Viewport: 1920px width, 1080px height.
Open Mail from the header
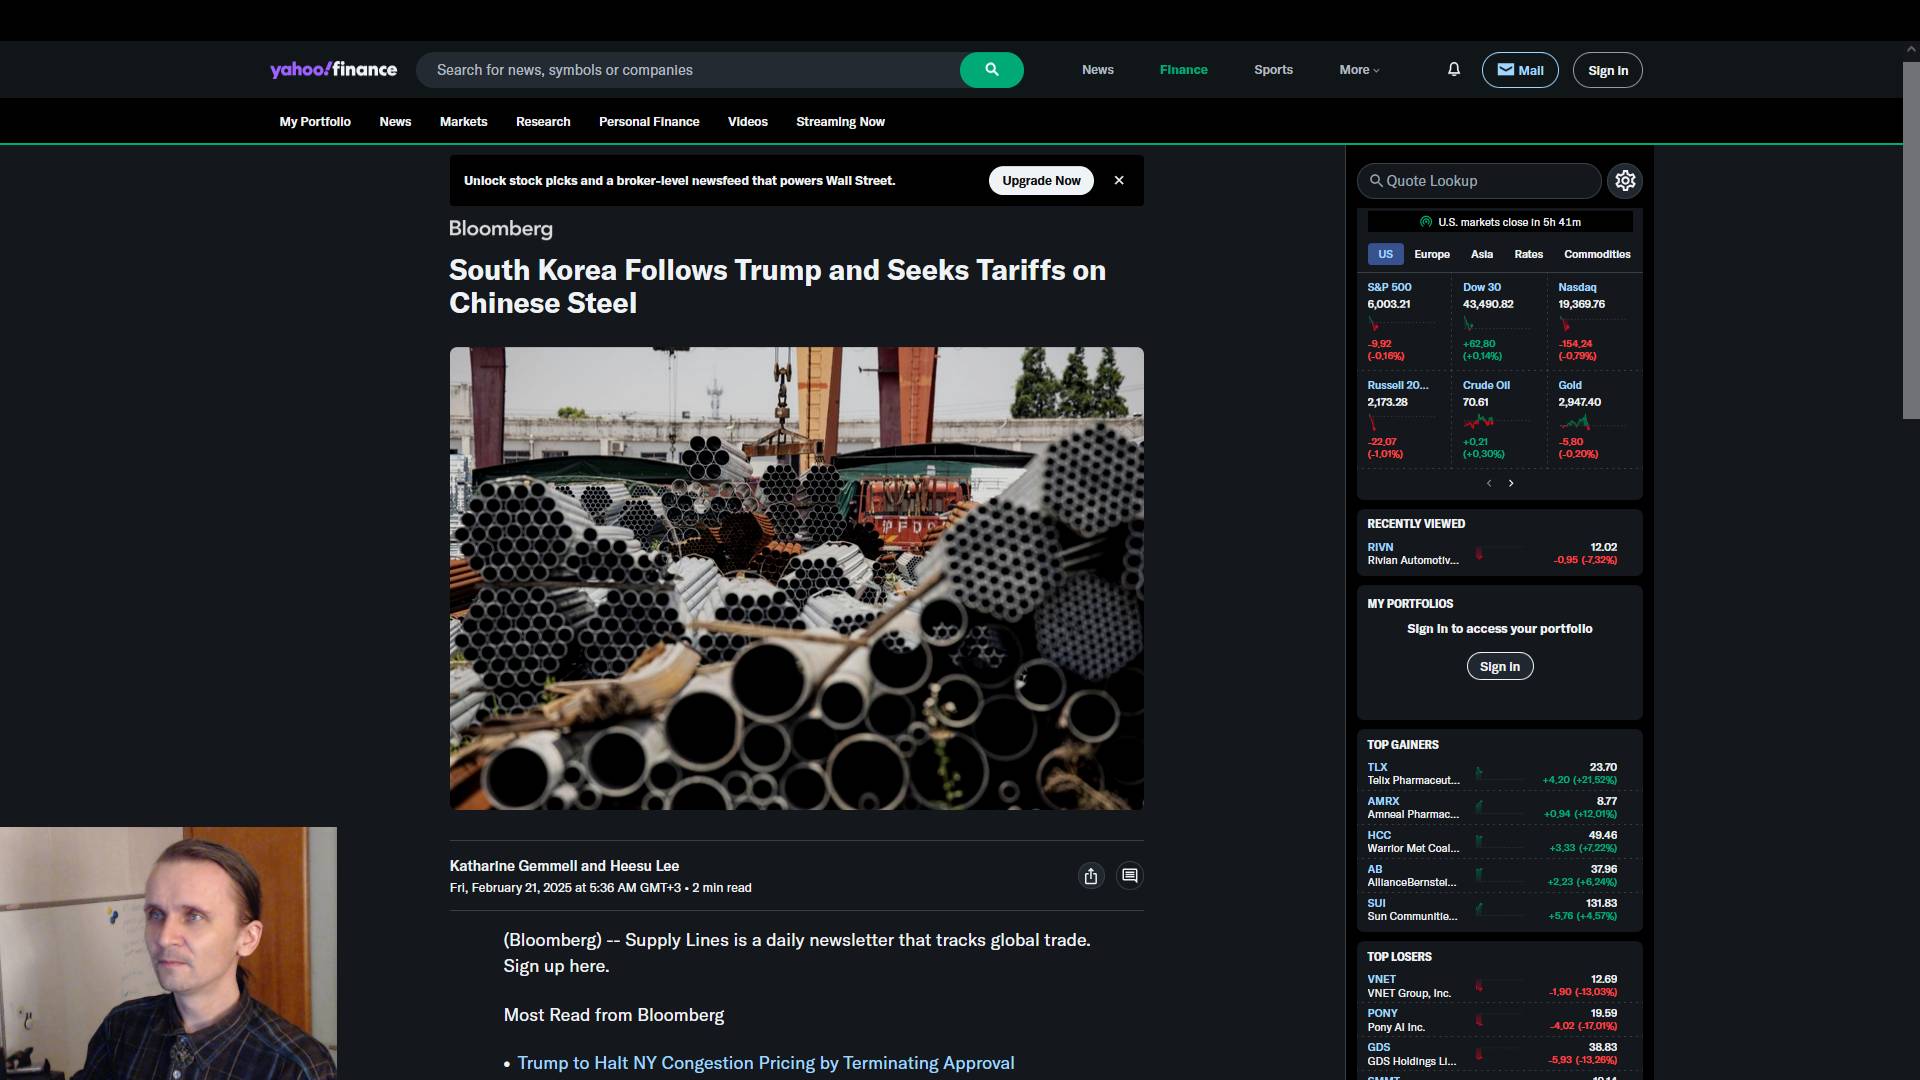1520,70
